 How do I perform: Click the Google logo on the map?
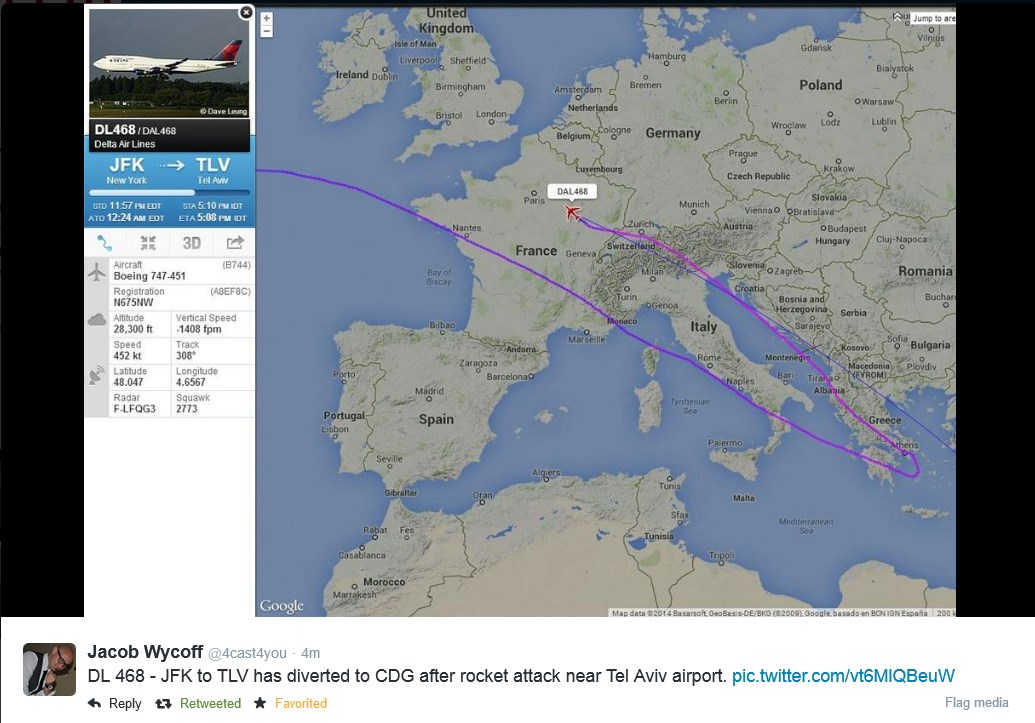(281, 606)
